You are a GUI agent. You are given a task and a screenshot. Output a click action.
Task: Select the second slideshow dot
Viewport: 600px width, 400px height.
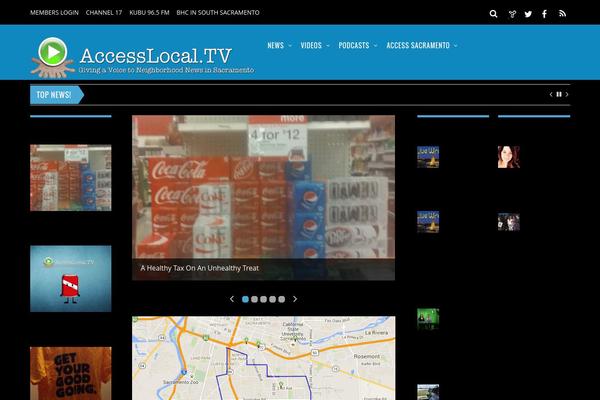(254, 299)
